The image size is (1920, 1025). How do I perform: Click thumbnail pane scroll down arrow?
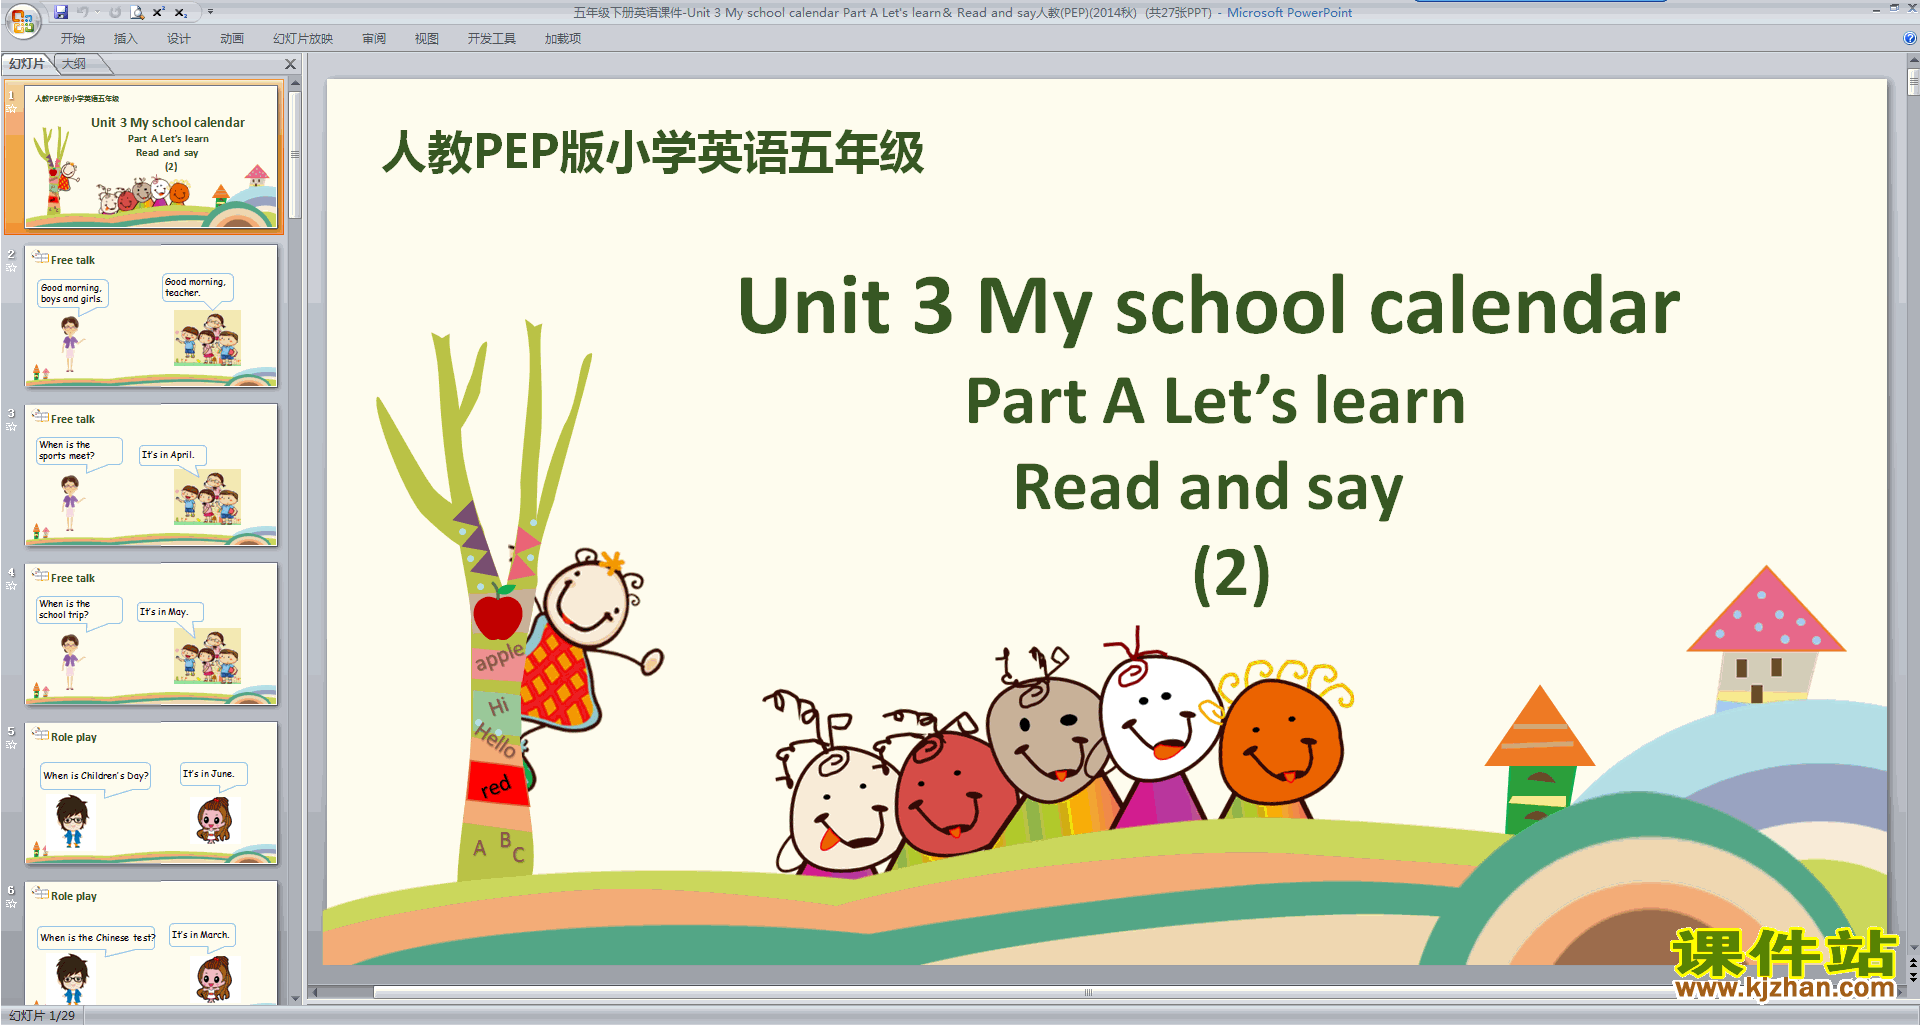pos(295,998)
